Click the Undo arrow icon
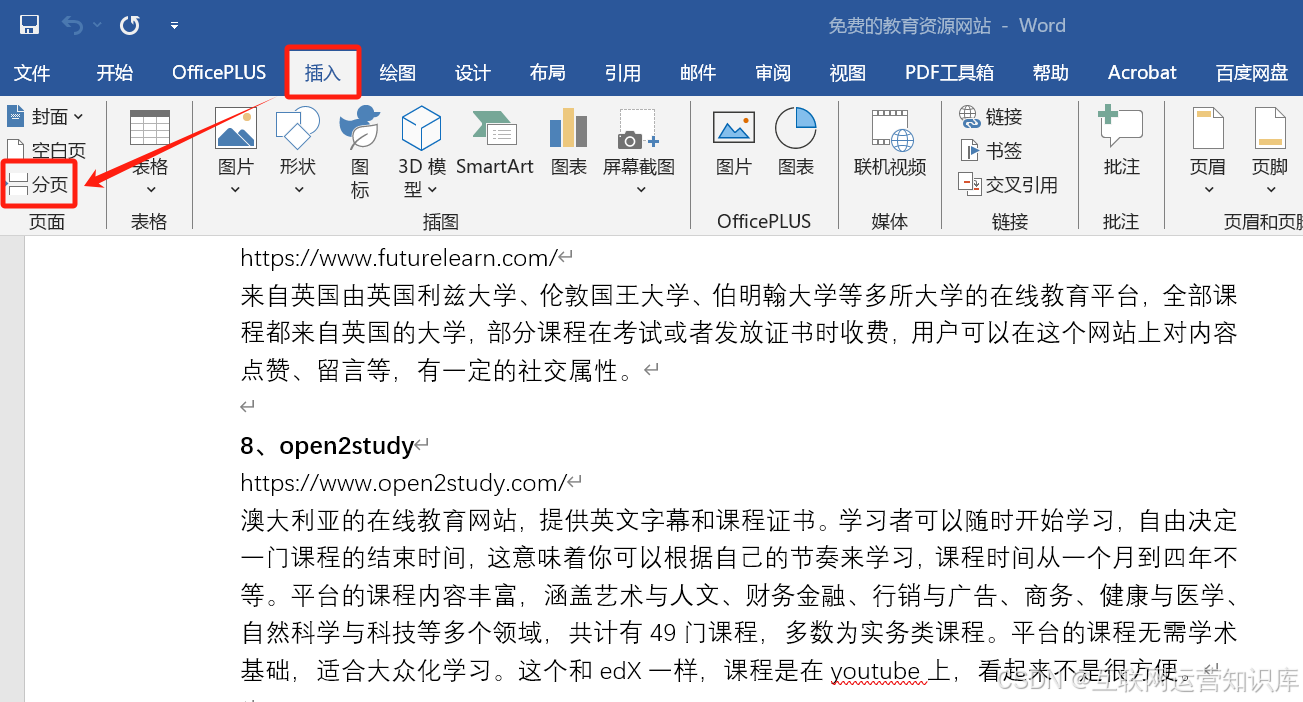Viewport: 1303px width, 702px height. (71, 25)
